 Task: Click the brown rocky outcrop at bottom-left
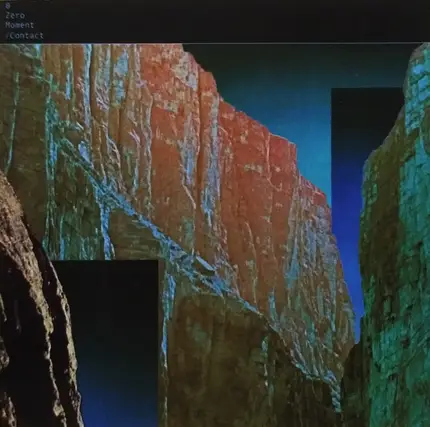point(33,317)
